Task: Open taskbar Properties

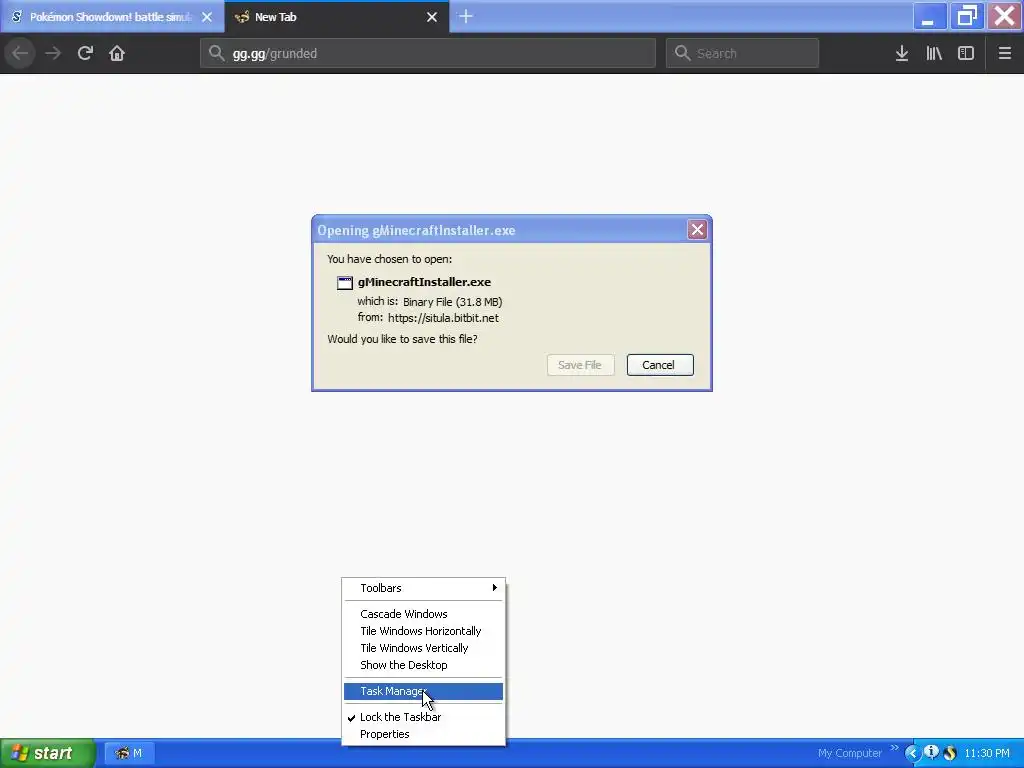Action: (423, 734)
